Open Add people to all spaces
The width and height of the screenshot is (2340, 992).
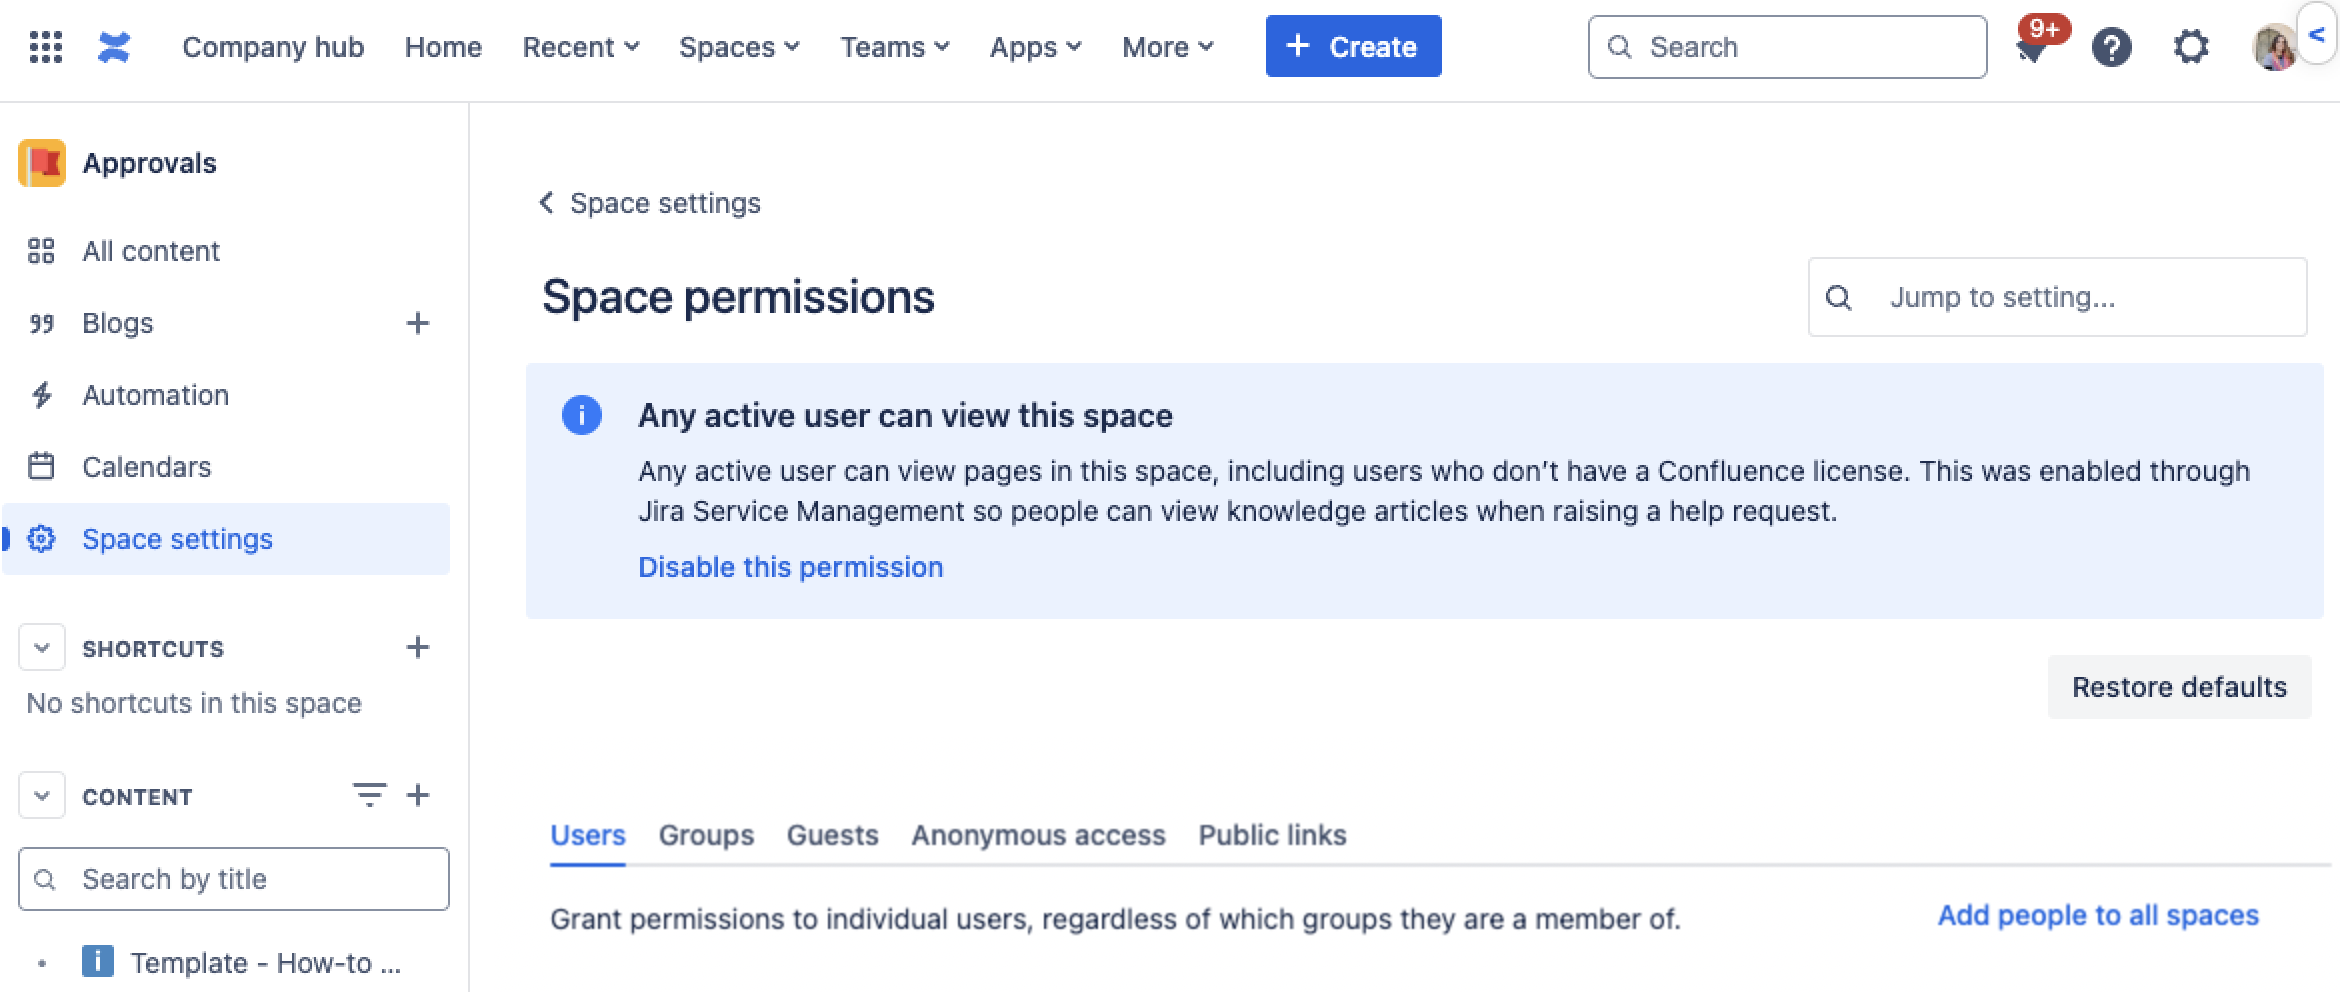(x=2098, y=915)
